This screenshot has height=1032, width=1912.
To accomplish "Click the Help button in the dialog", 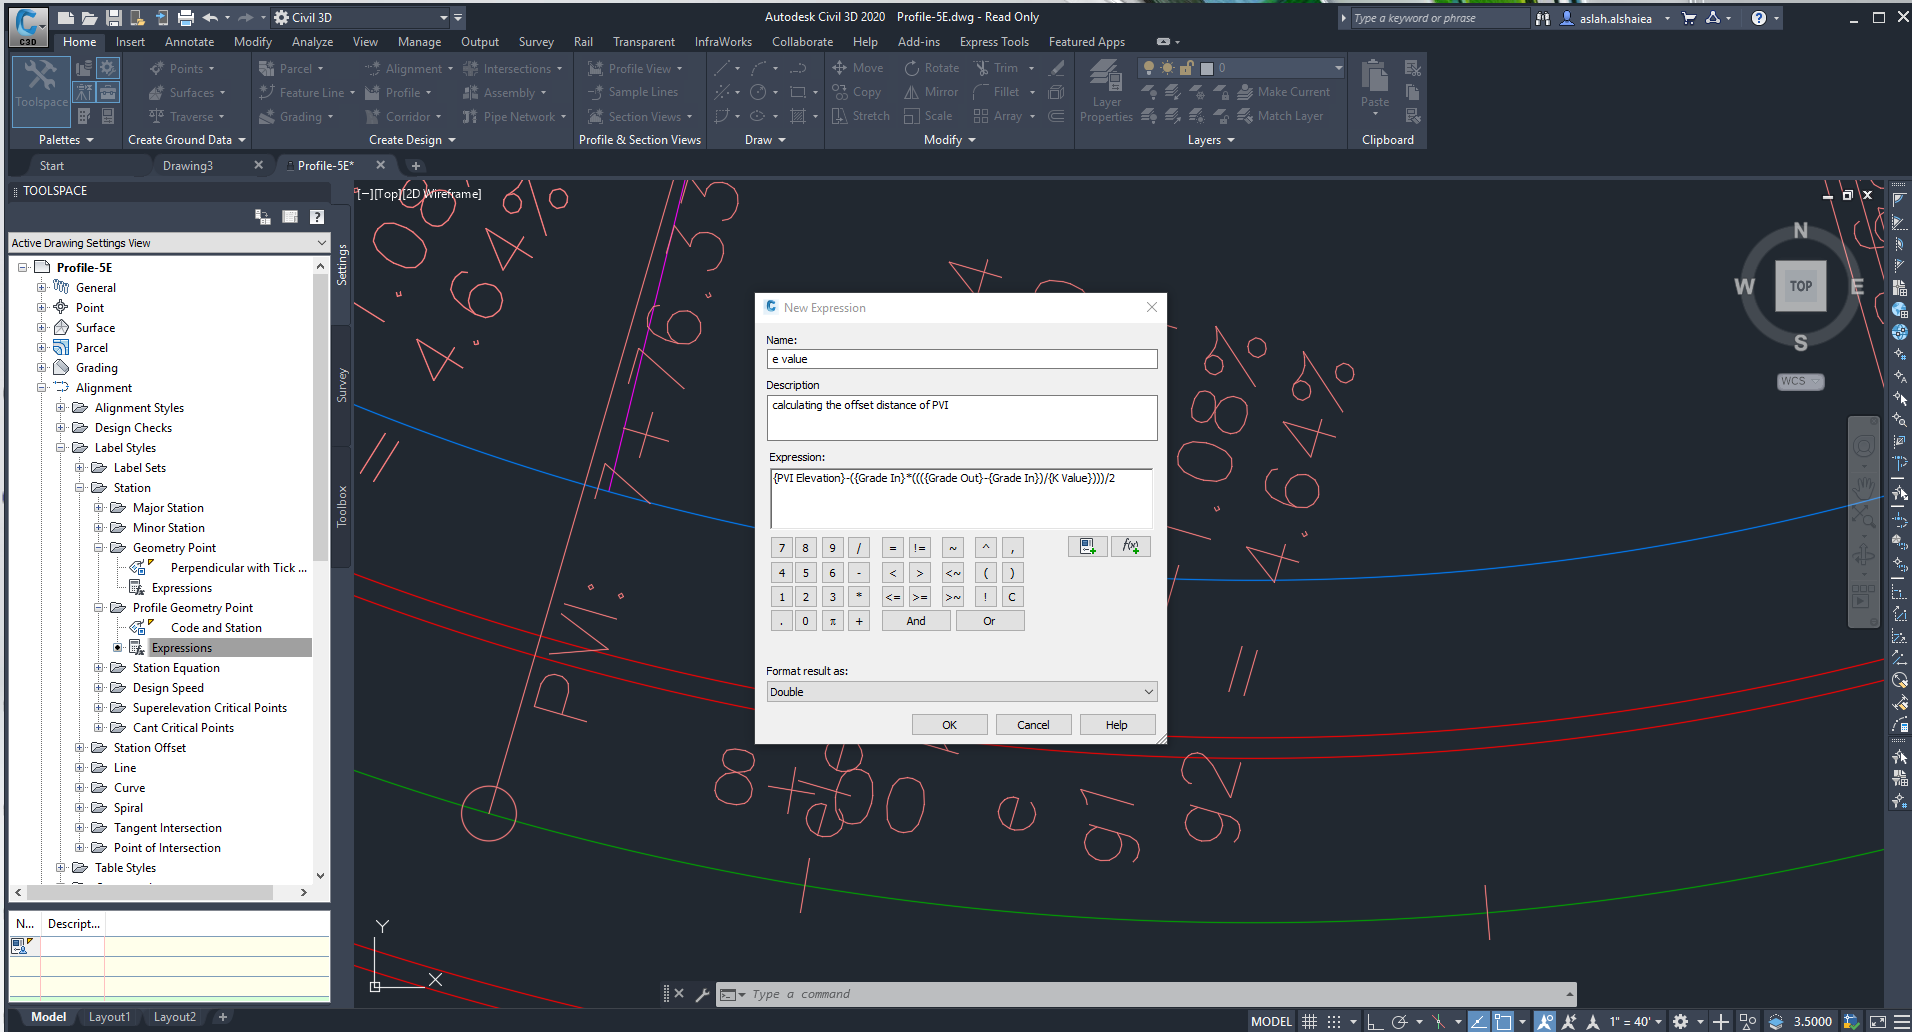I will click(x=1116, y=723).
